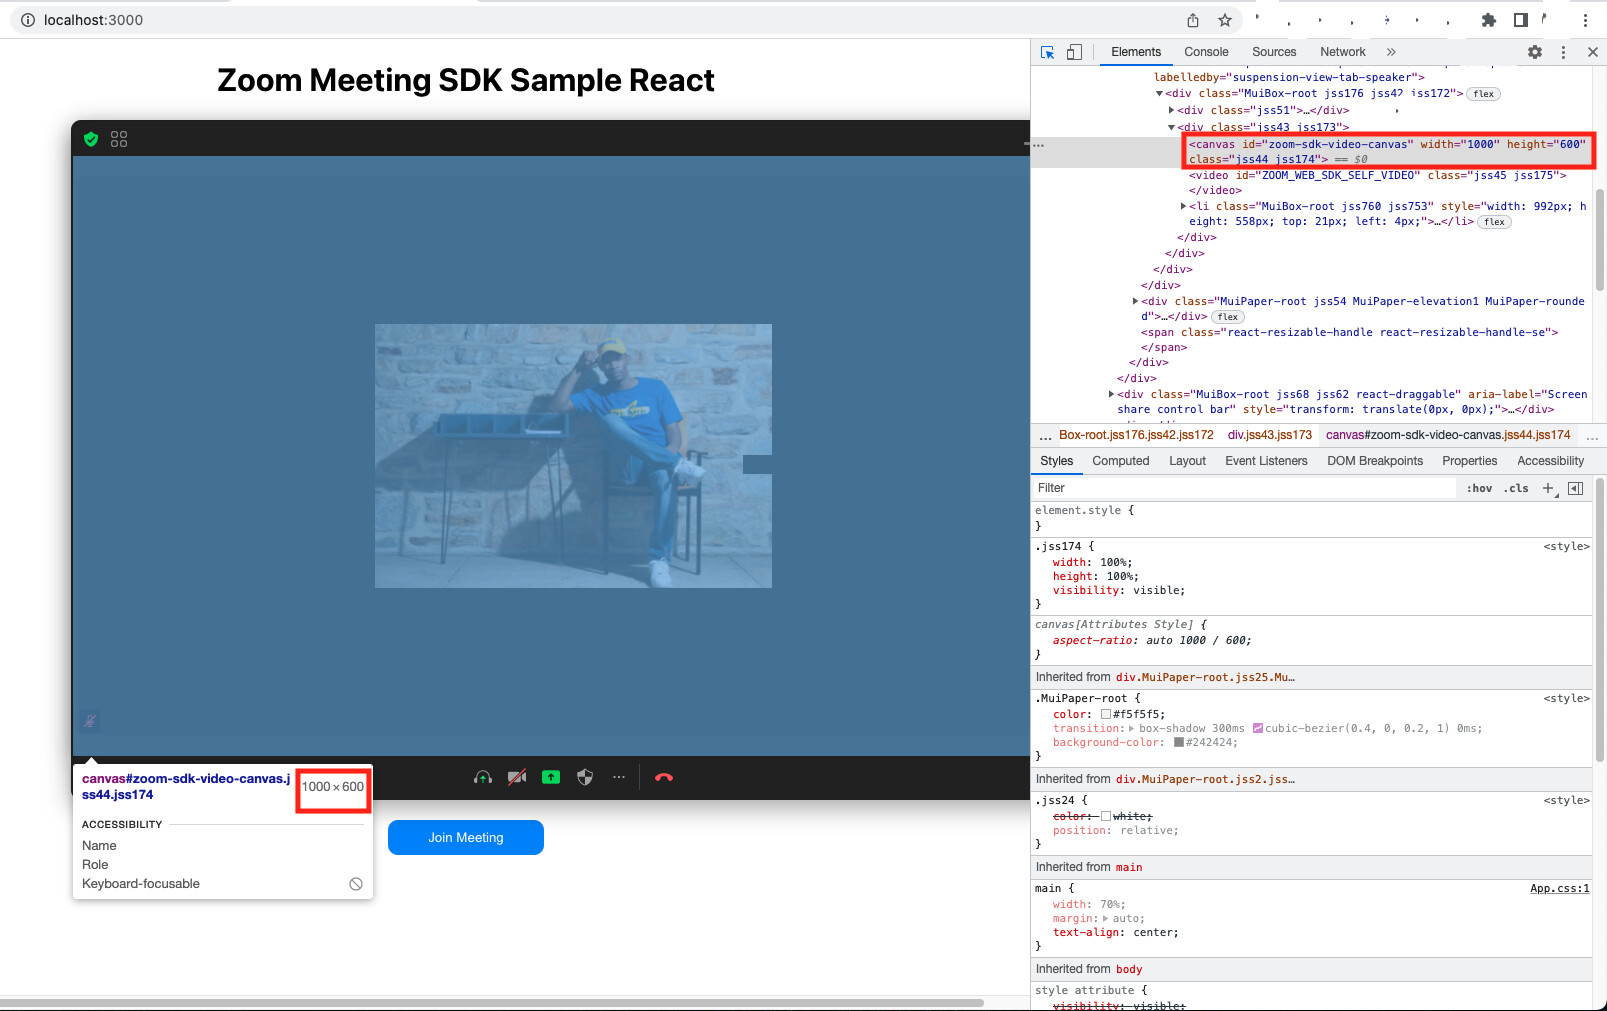The image size is (1607, 1011).
Task: Toggle the browser side panel icon
Action: 1520,20
